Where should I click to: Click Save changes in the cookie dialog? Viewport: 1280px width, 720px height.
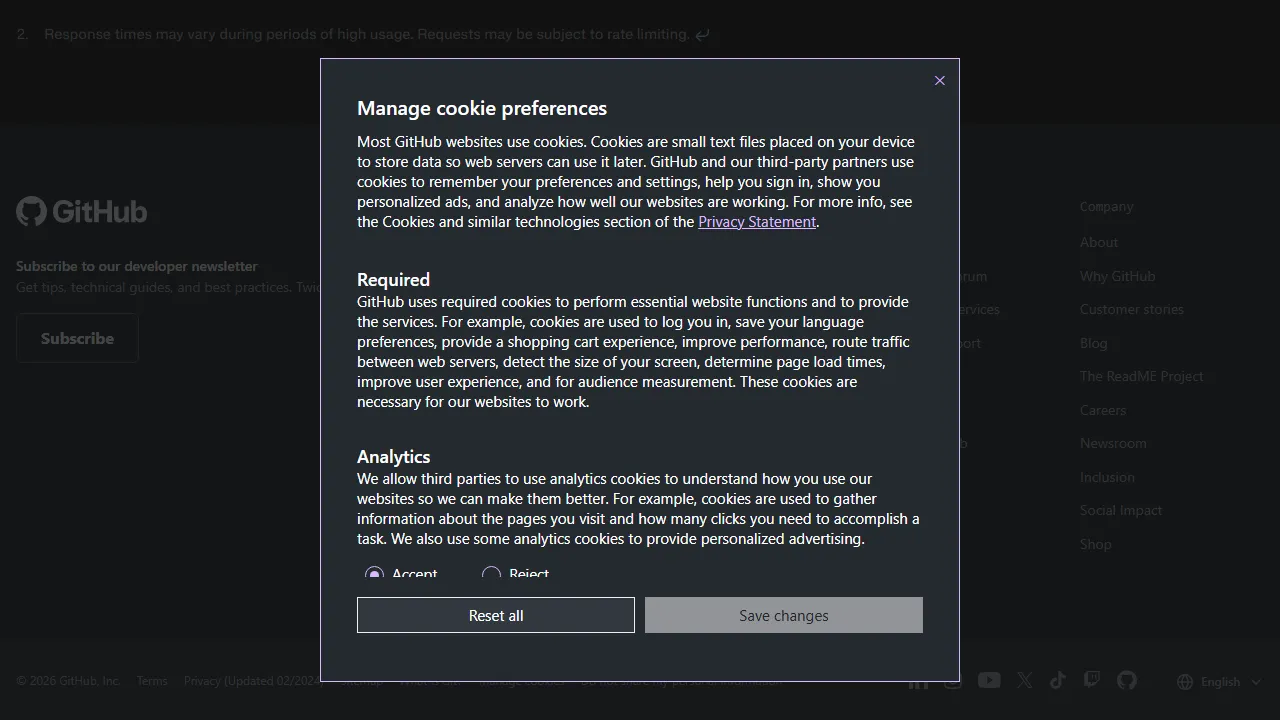point(783,615)
